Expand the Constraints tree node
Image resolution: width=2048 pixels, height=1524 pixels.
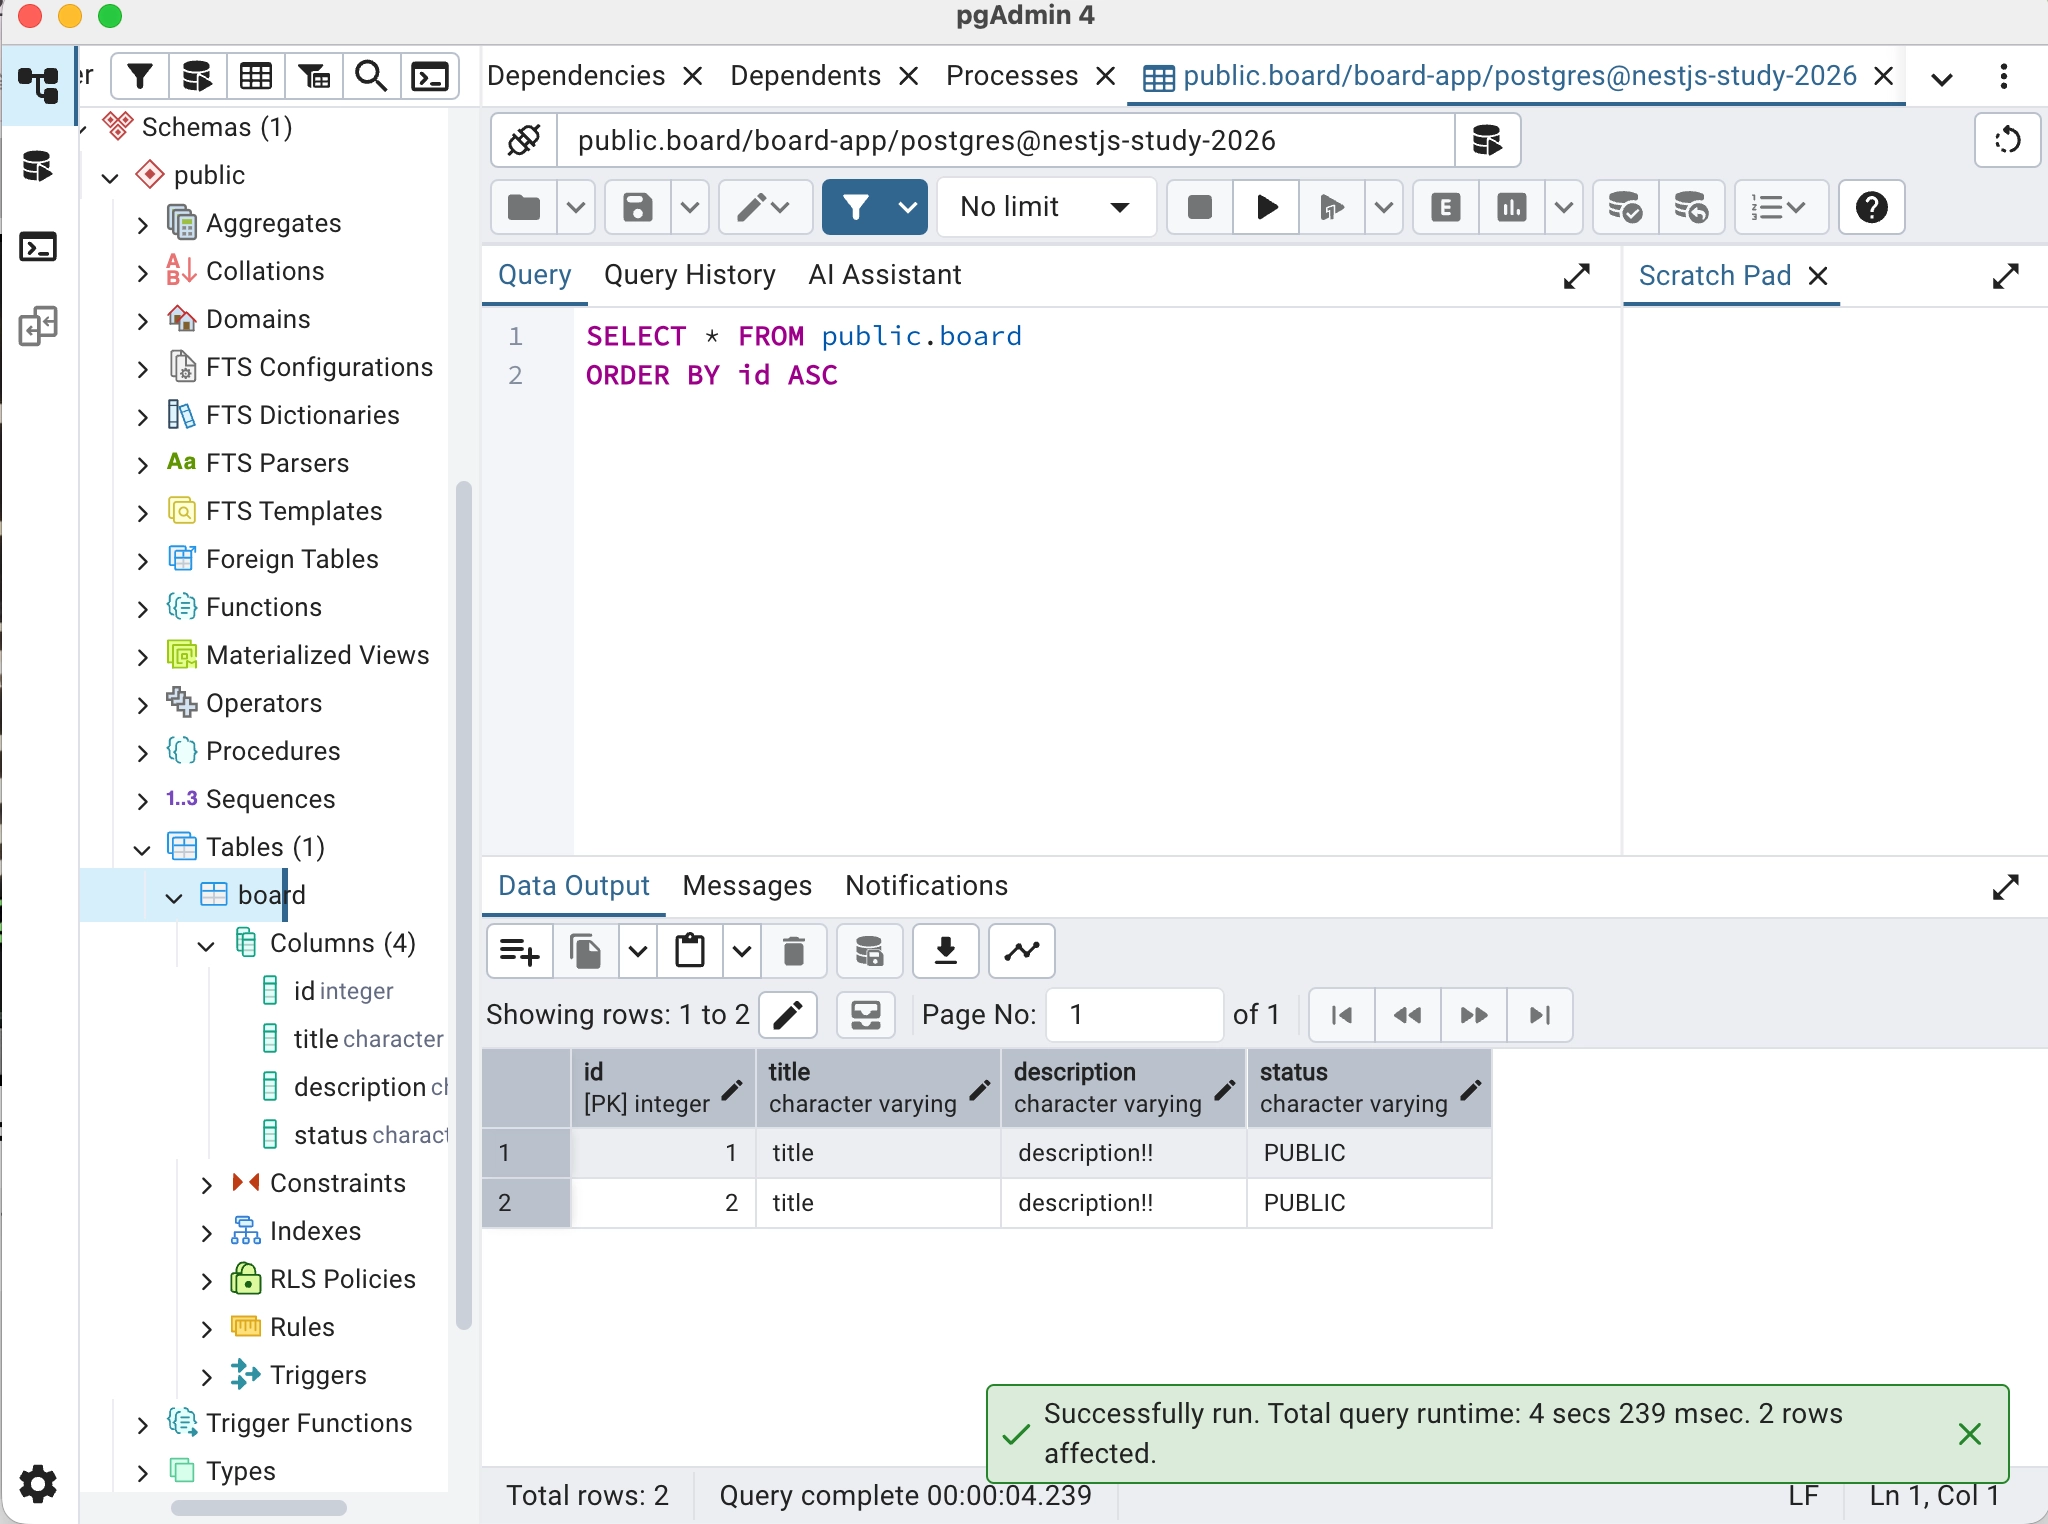[206, 1184]
